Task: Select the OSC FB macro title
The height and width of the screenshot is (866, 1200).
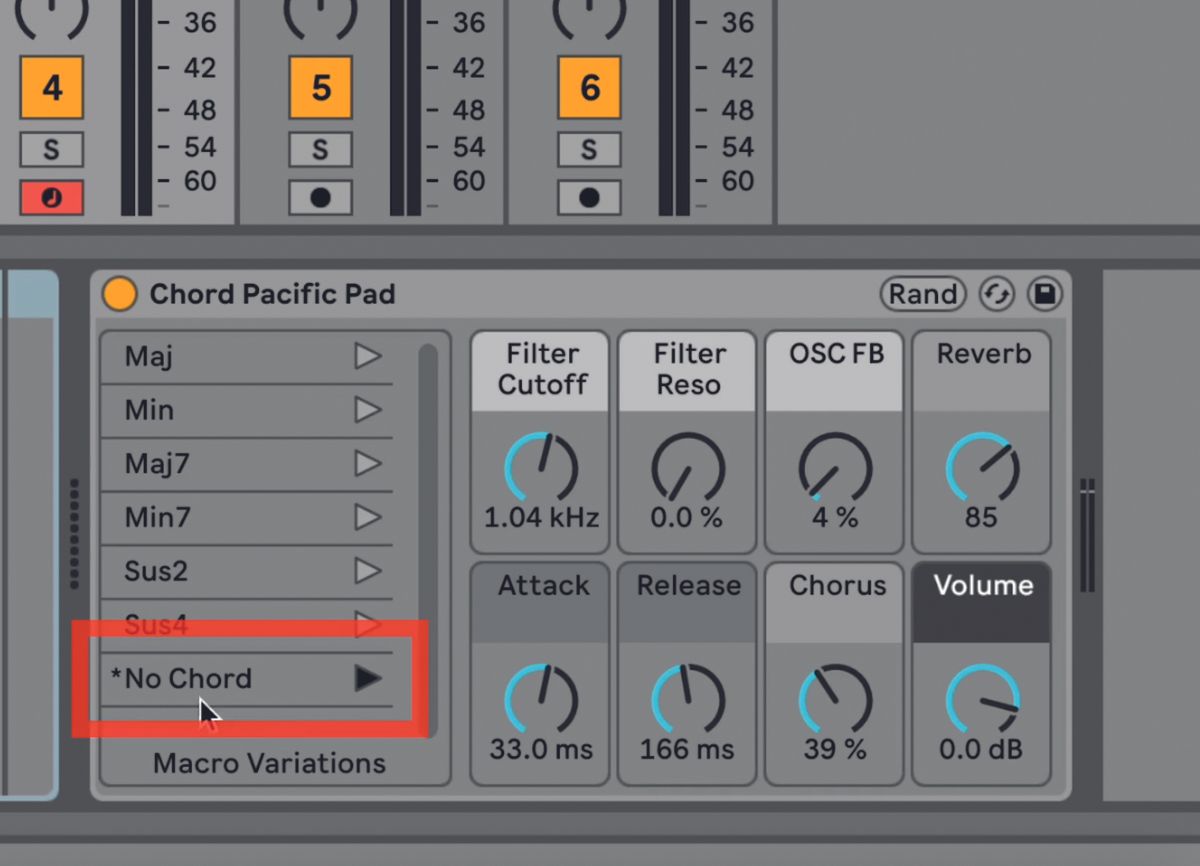Action: 837,354
